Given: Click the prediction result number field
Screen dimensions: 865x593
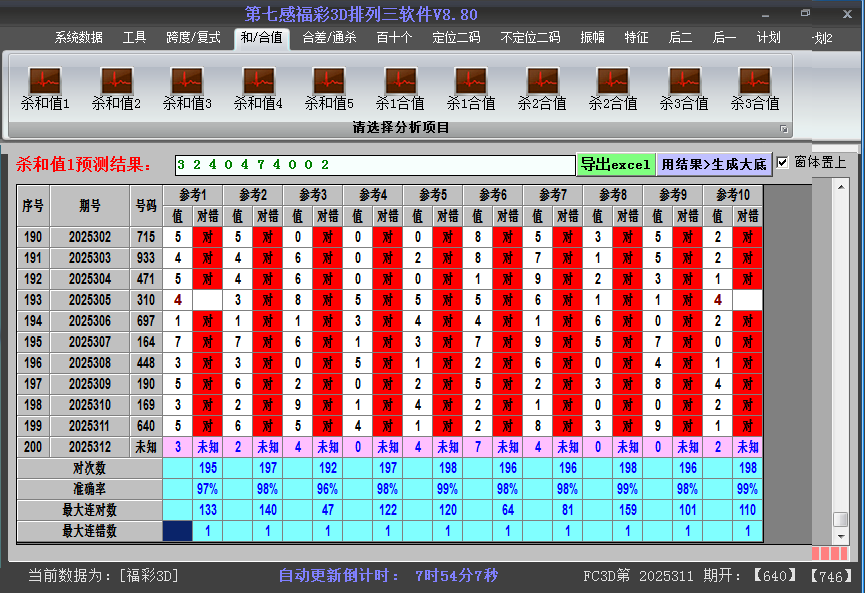Looking at the screenshot, I should [374, 164].
